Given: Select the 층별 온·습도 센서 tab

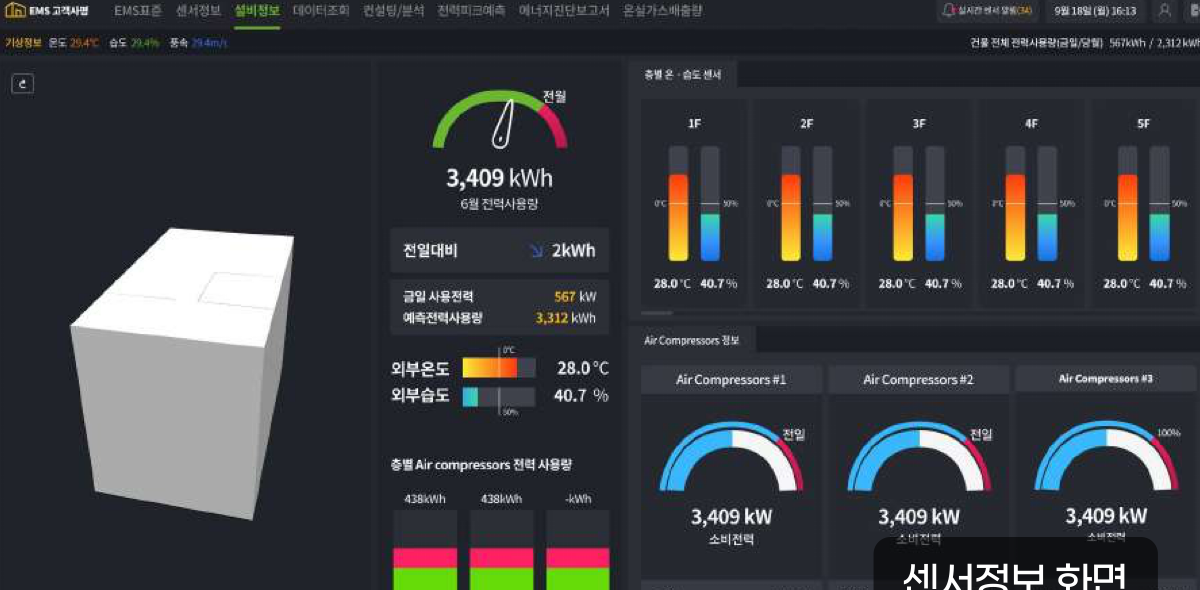Looking at the screenshot, I should [x=683, y=74].
